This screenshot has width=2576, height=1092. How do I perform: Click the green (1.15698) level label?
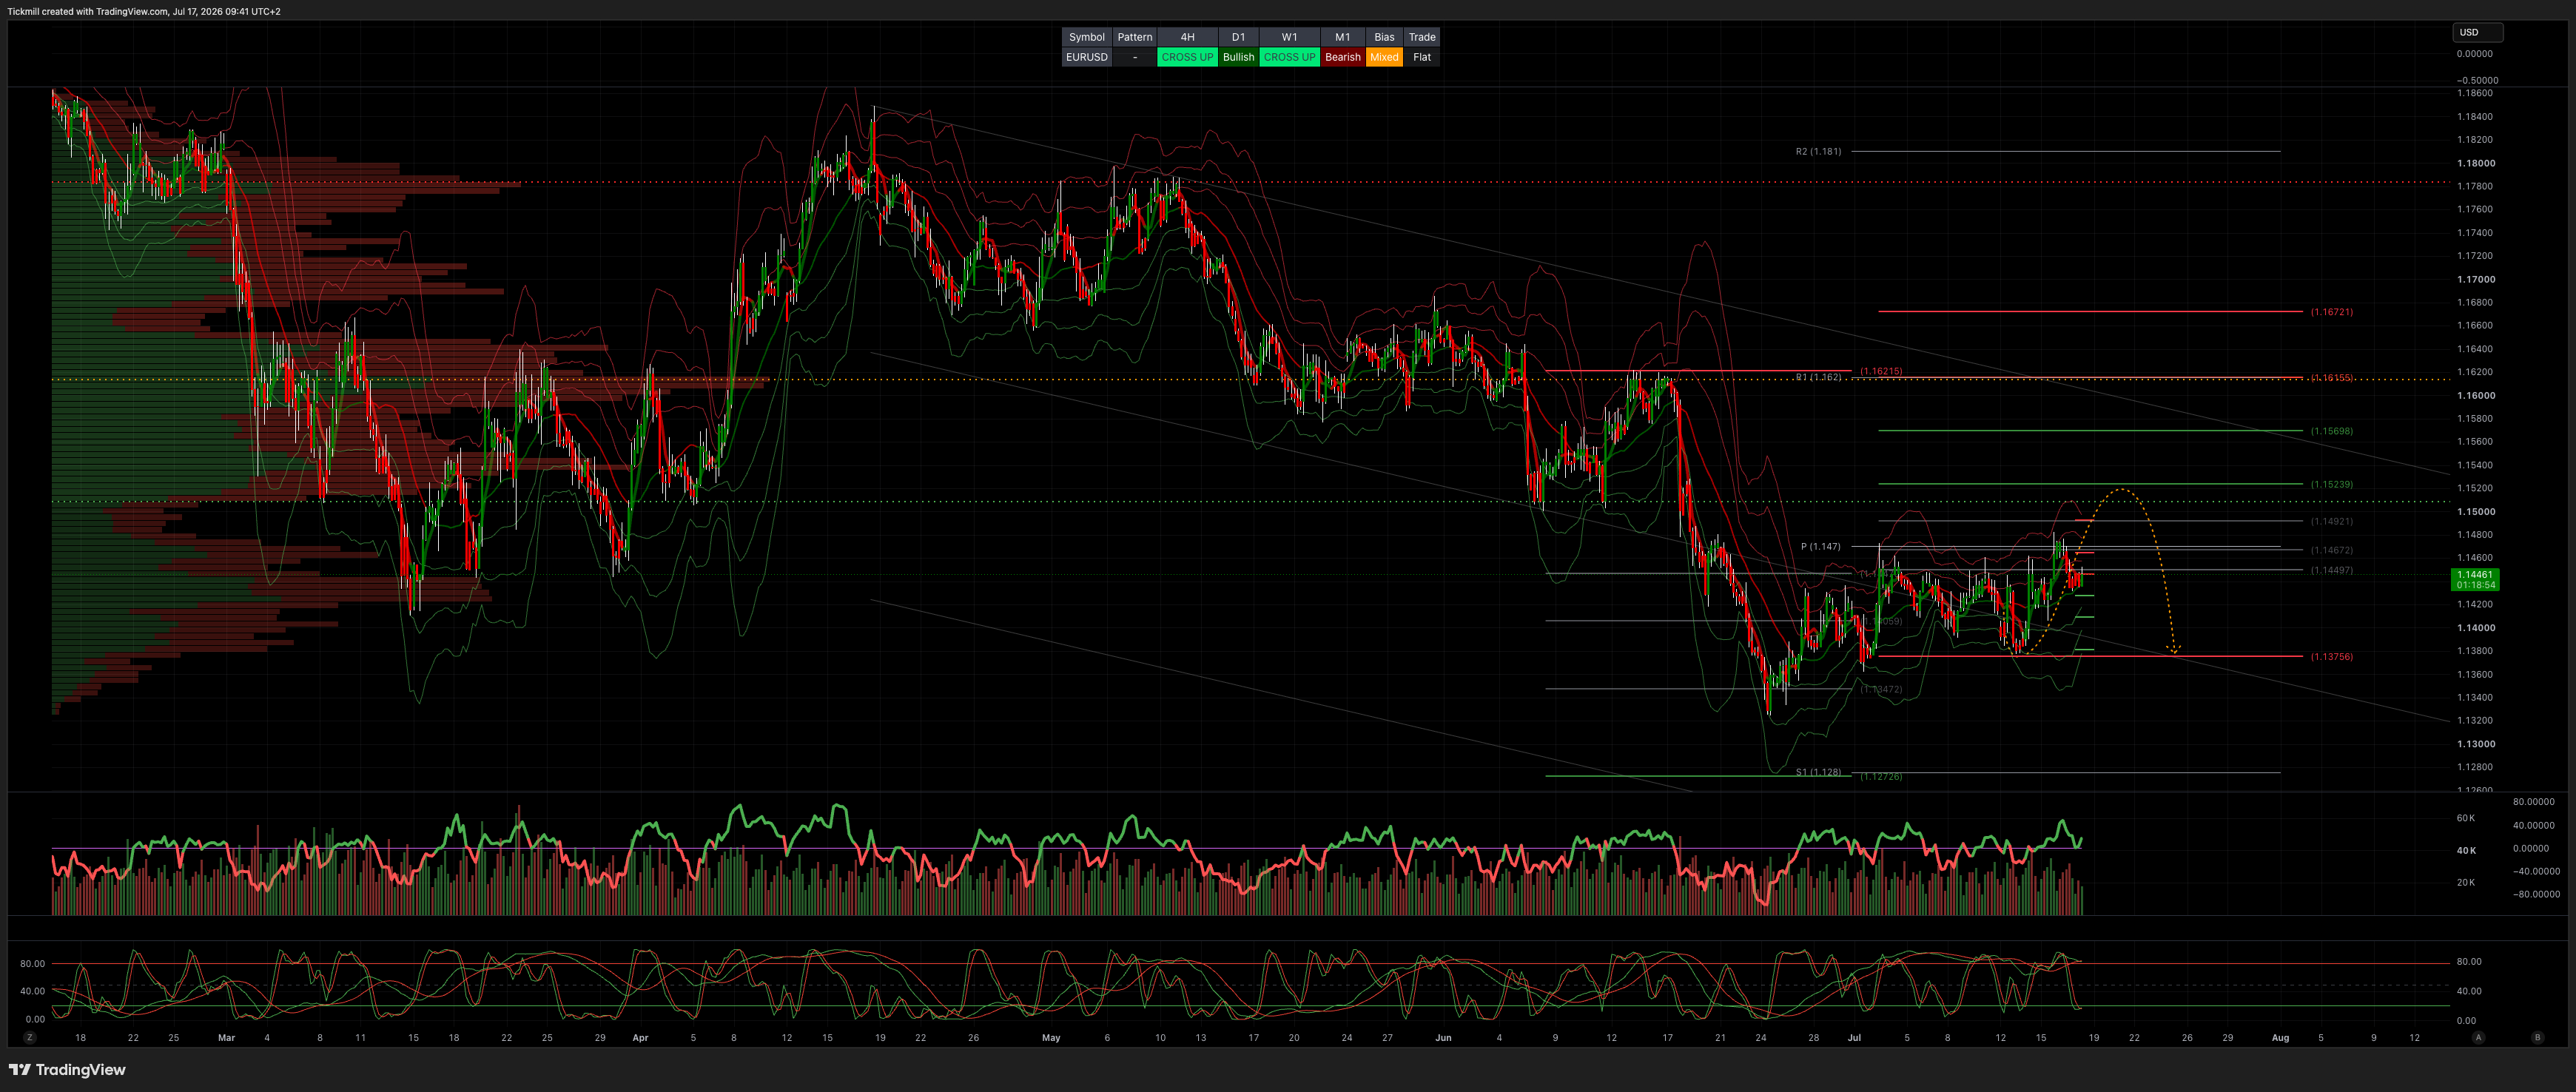click(x=2331, y=431)
